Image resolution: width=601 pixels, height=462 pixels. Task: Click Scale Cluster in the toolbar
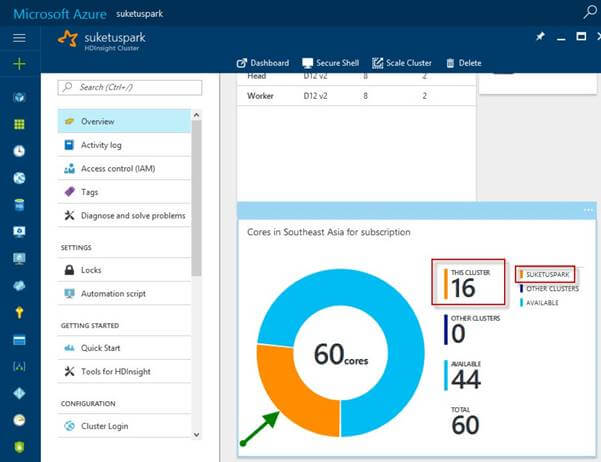click(402, 63)
